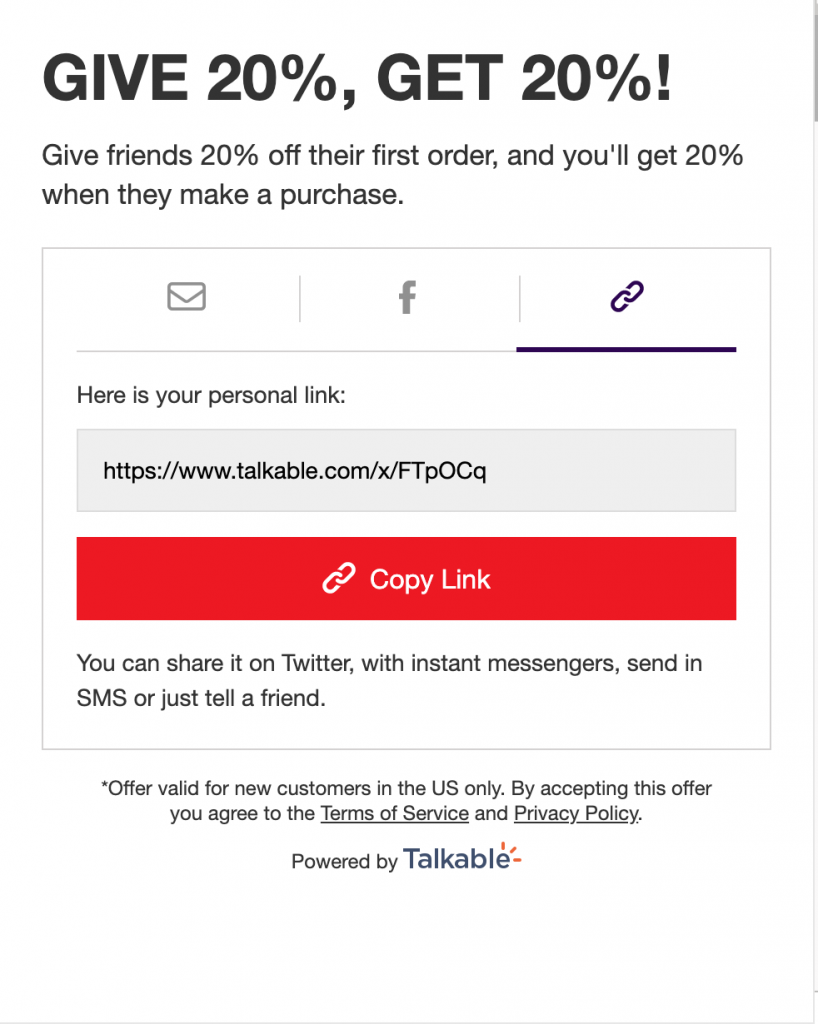Focus the personal link URL field
This screenshot has height=1024, width=818.
point(406,471)
